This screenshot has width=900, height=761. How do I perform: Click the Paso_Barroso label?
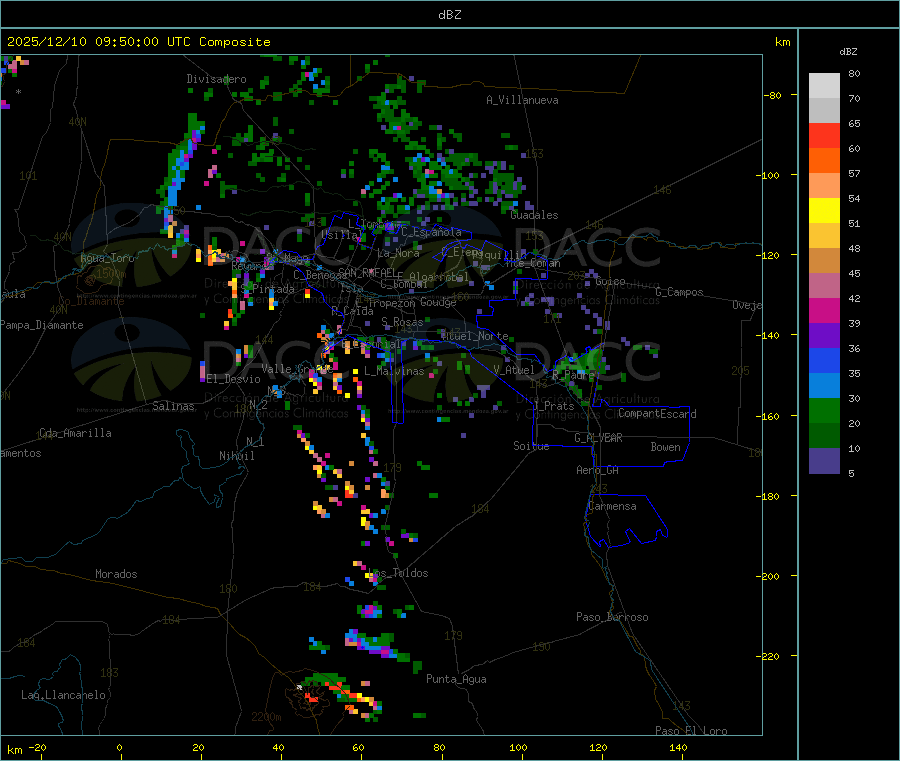(x=612, y=617)
